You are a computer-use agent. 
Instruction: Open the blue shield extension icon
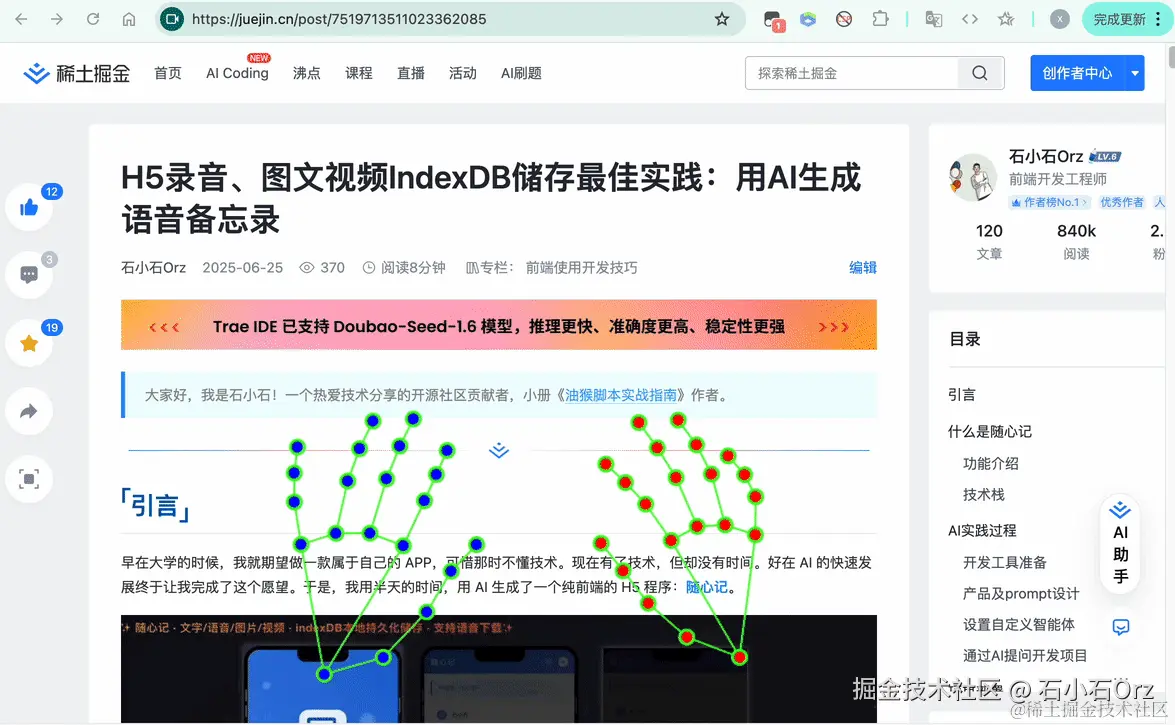point(808,19)
